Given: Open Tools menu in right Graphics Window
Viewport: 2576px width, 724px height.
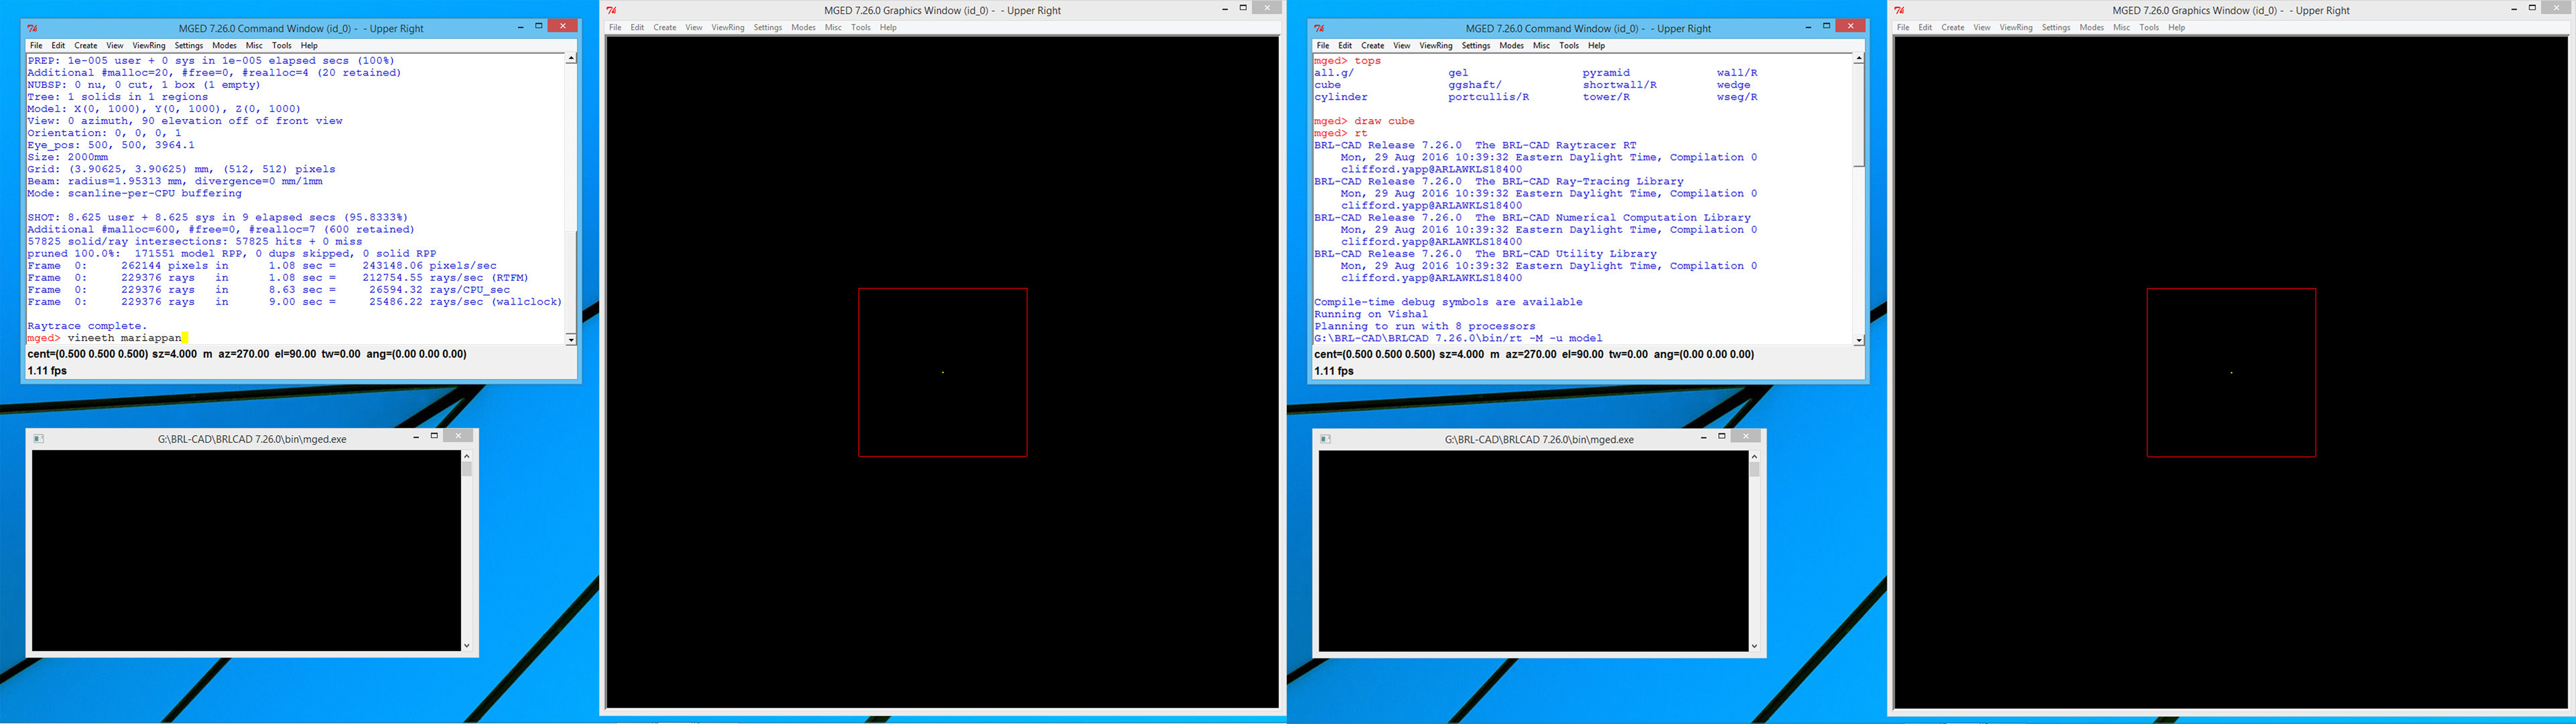Looking at the screenshot, I should click(2149, 27).
